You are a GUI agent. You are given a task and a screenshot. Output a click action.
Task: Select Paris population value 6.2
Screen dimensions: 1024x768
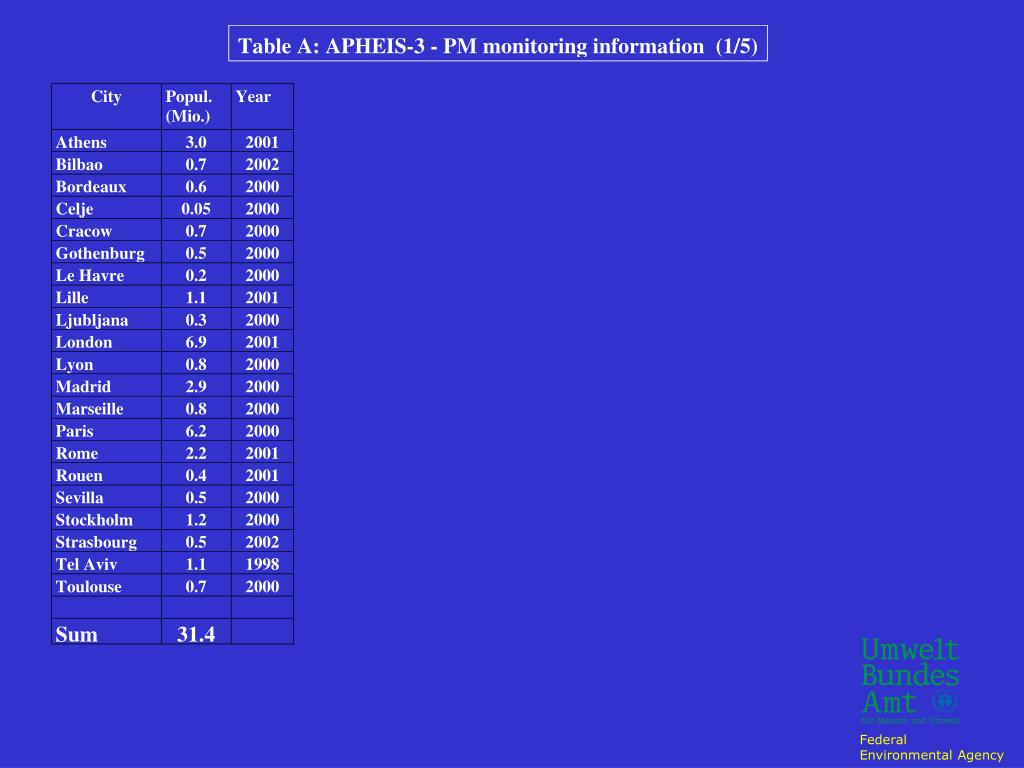(196, 430)
